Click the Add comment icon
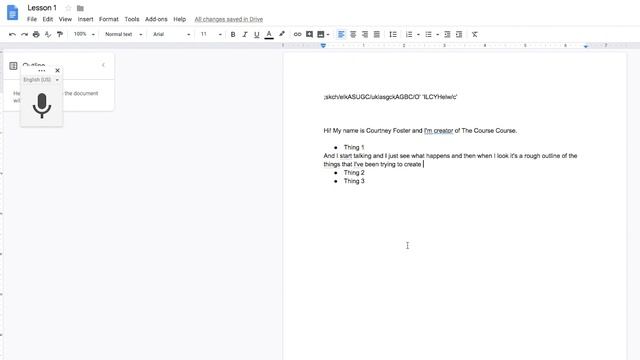The image size is (640, 360). coord(309,34)
